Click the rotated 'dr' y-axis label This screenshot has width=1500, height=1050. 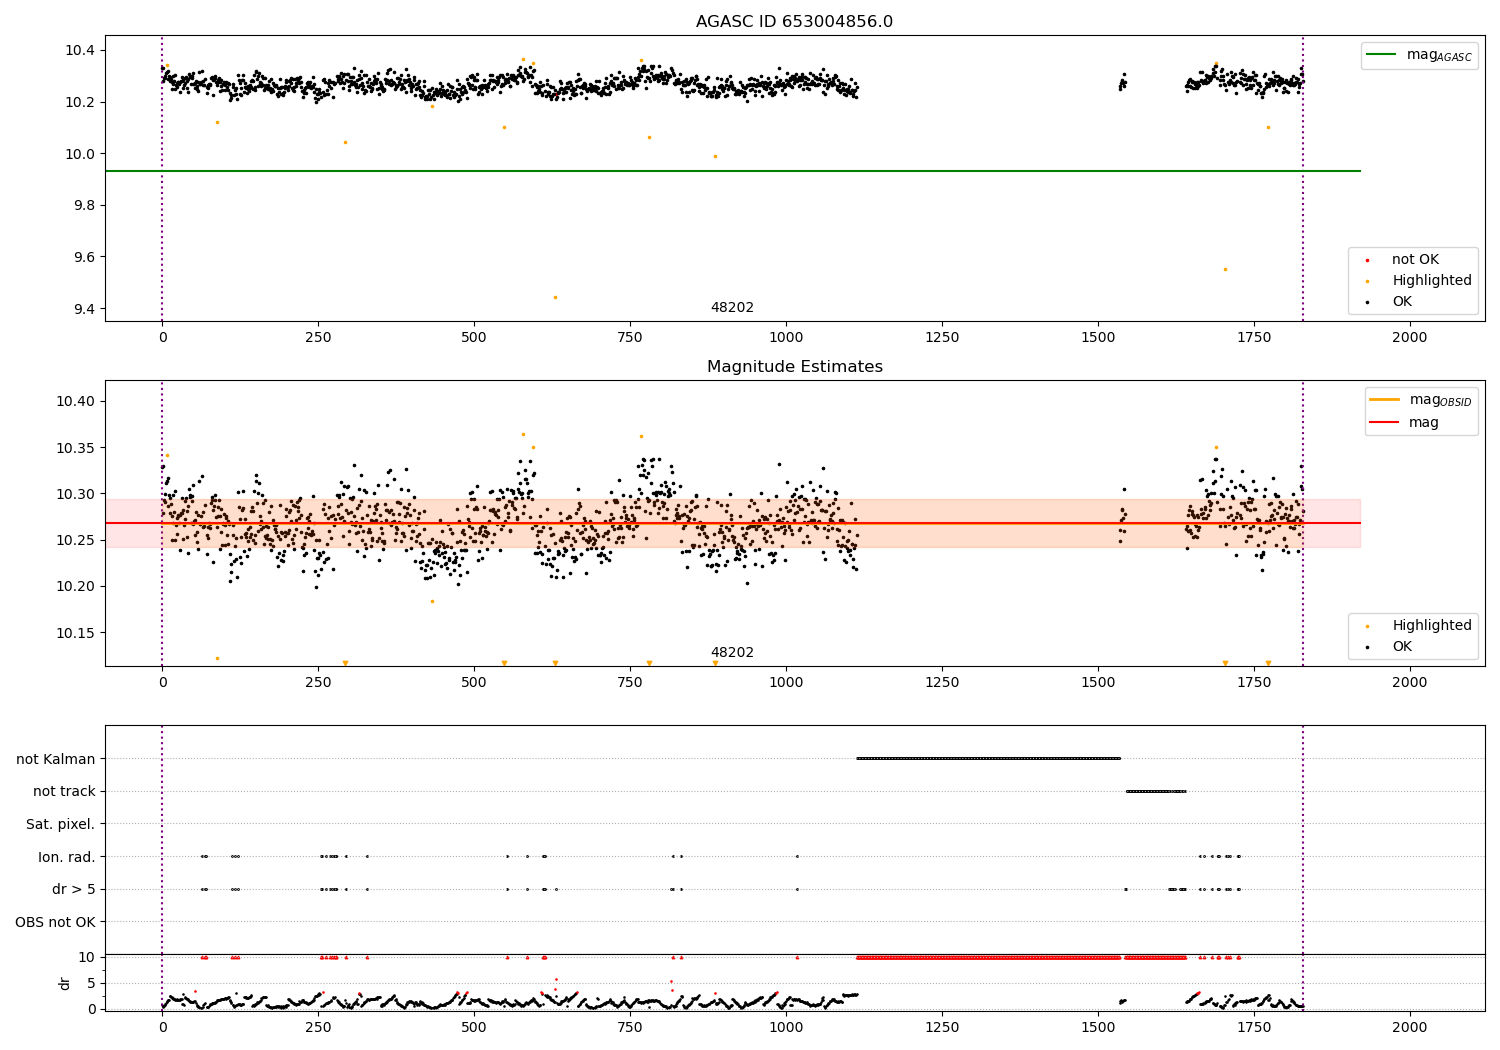pyautogui.click(x=65, y=983)
